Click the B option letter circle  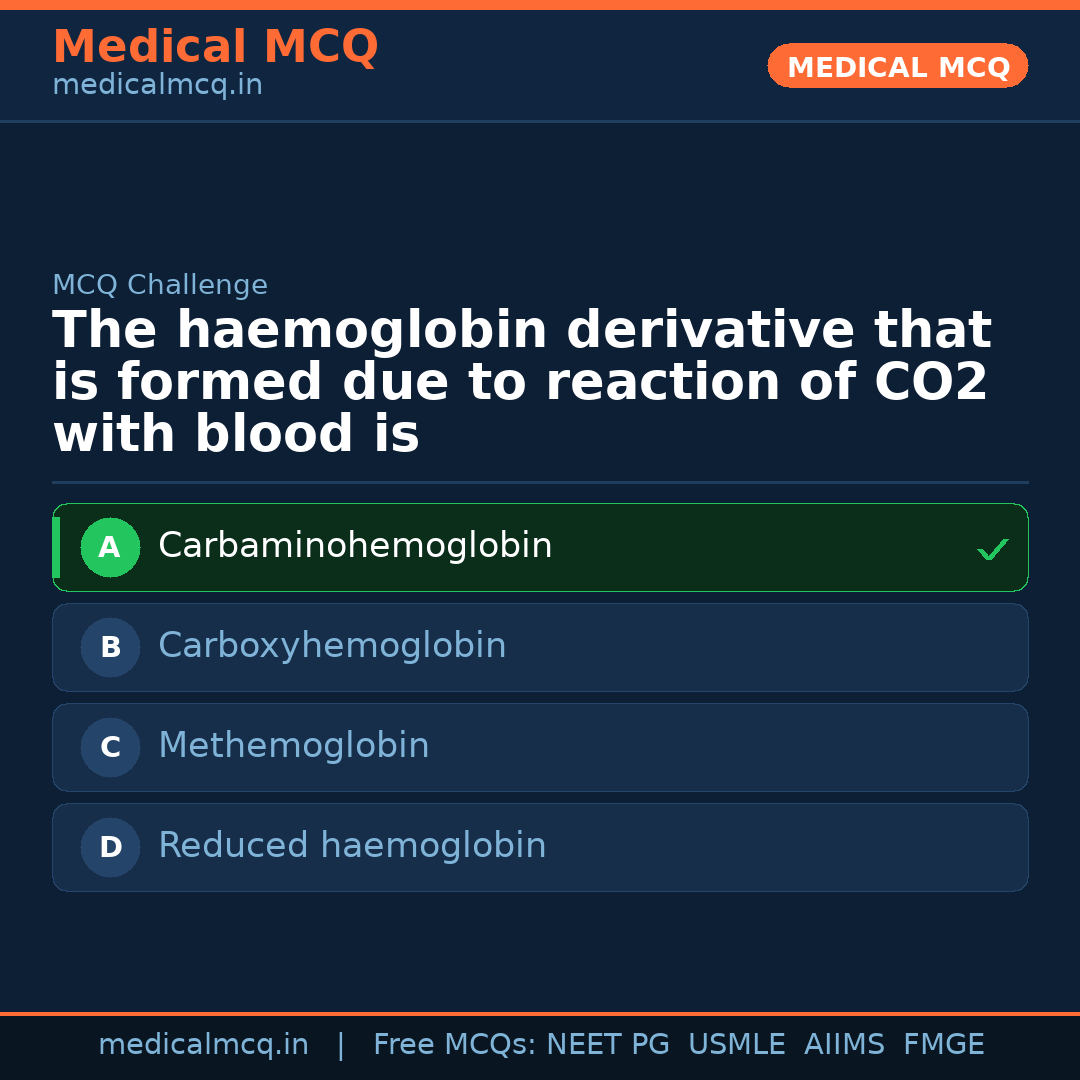pos(110,647)
